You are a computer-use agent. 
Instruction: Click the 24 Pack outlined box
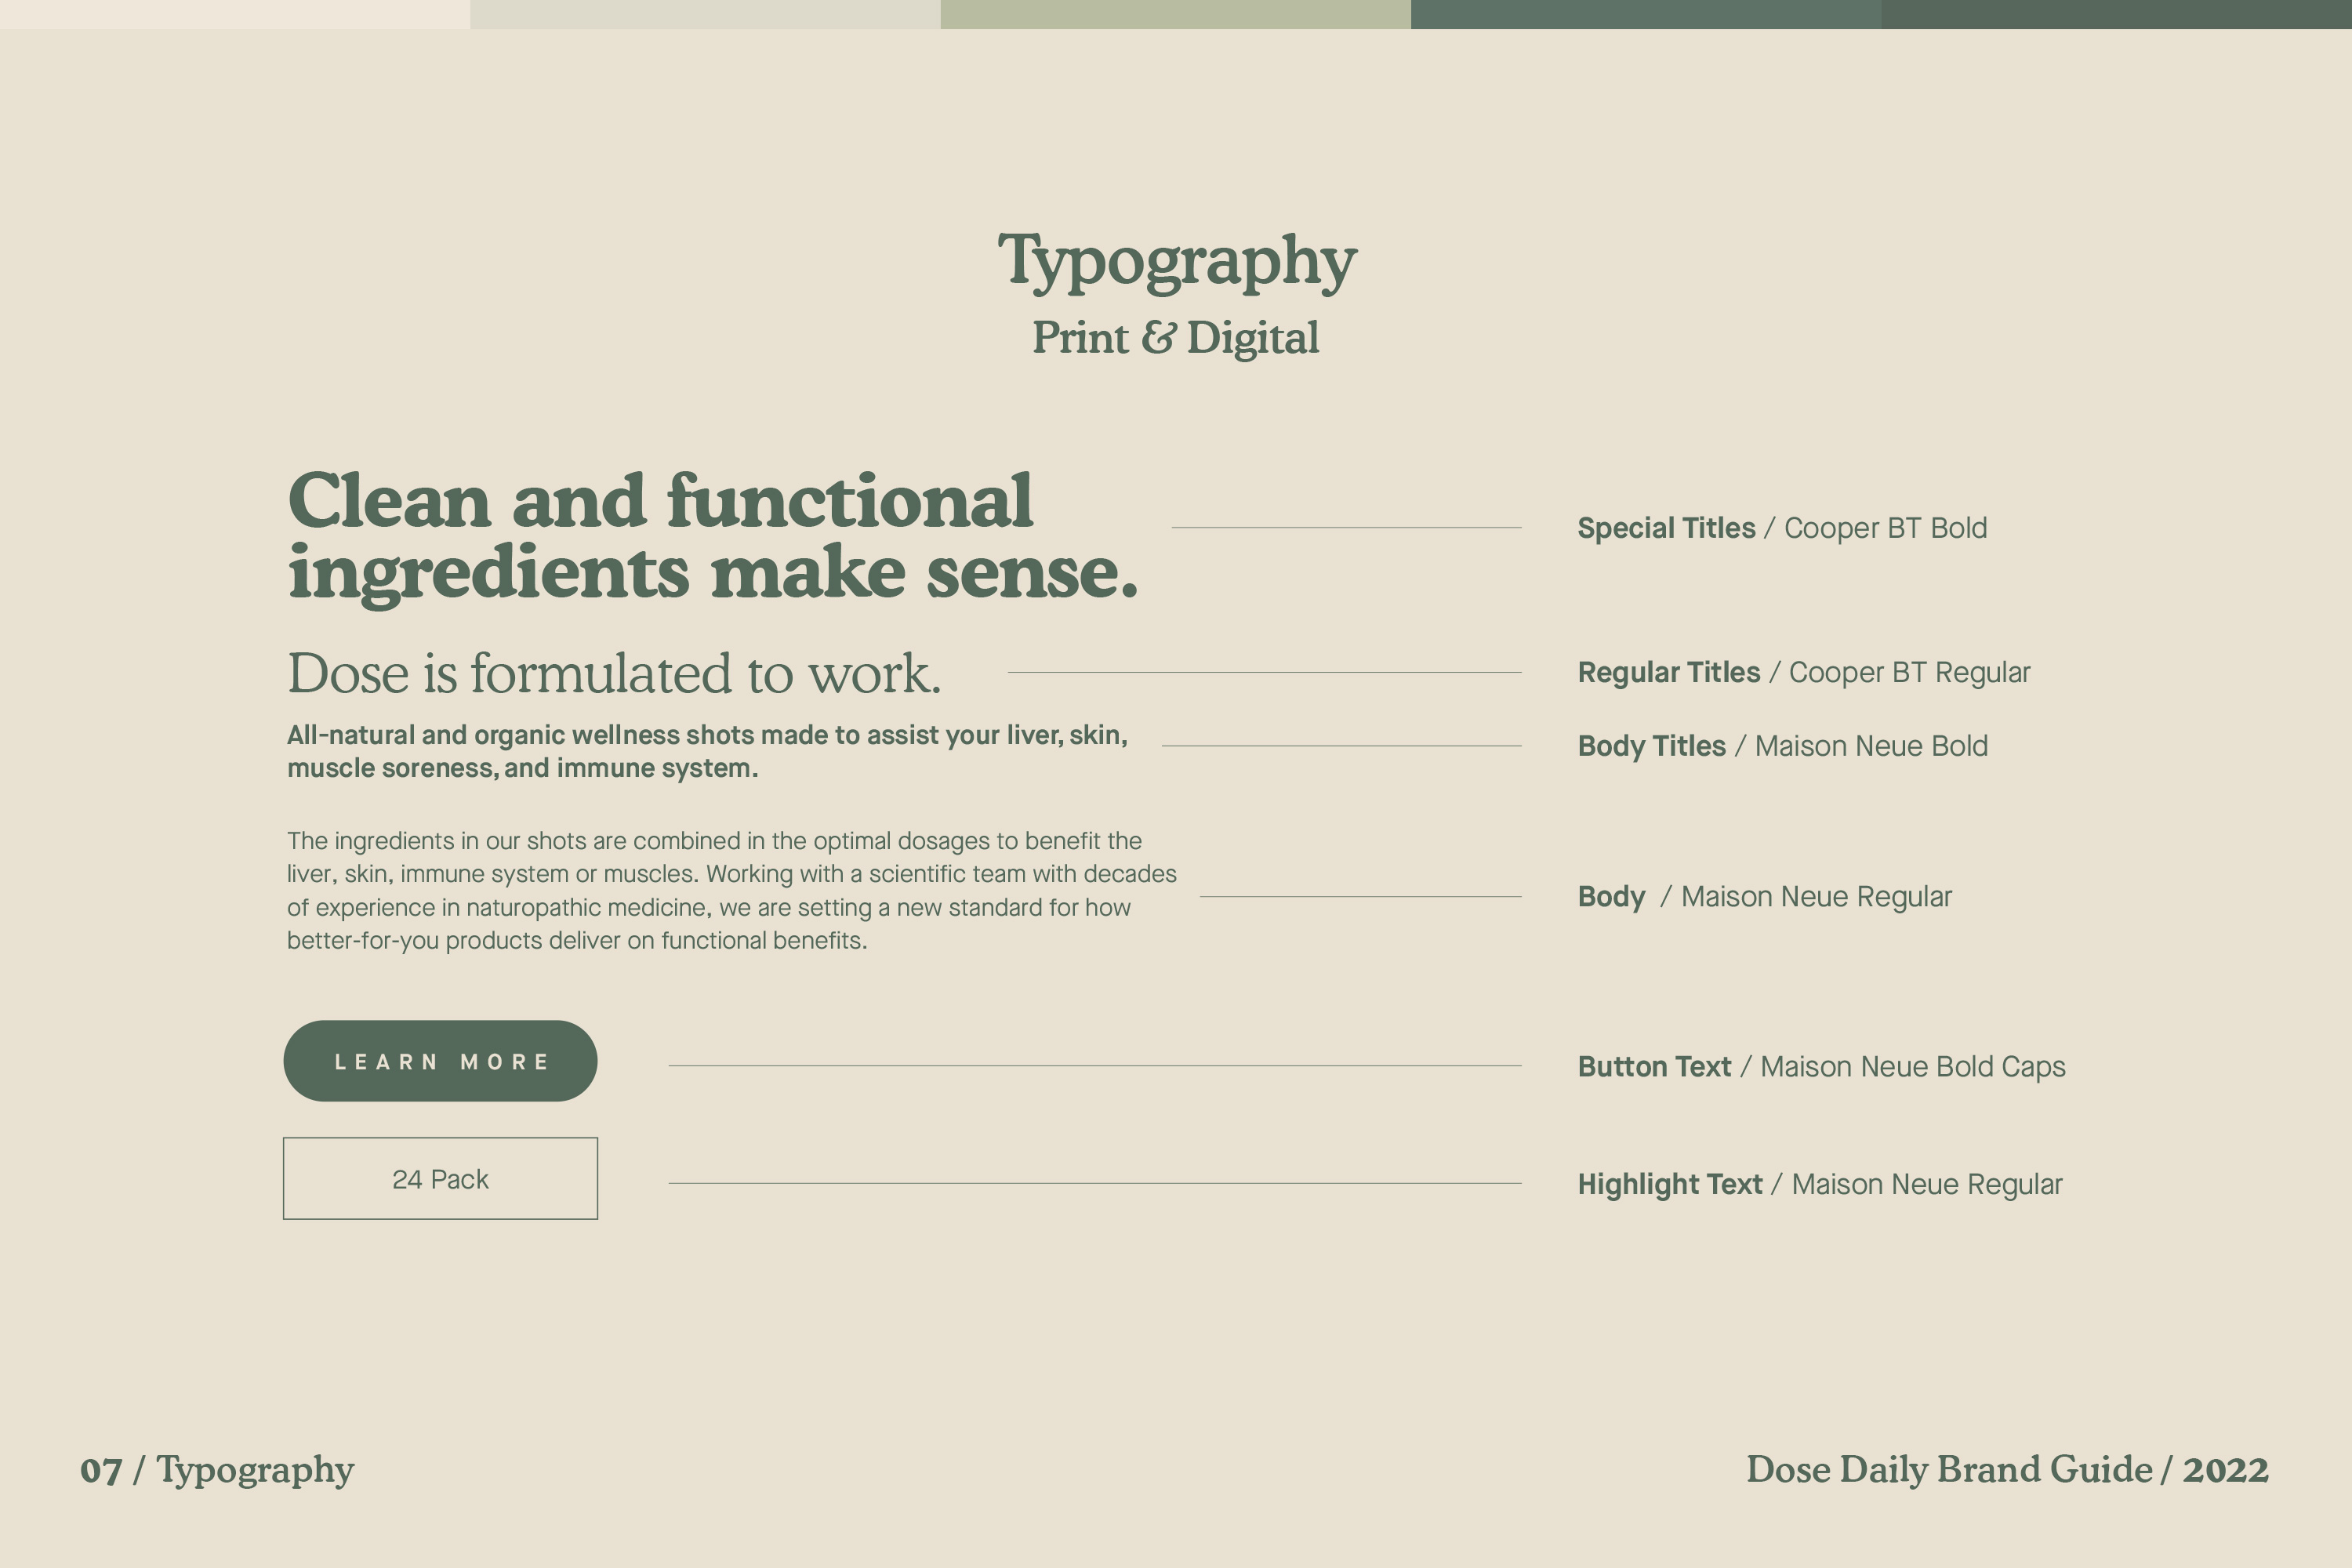pos(440,1179)
